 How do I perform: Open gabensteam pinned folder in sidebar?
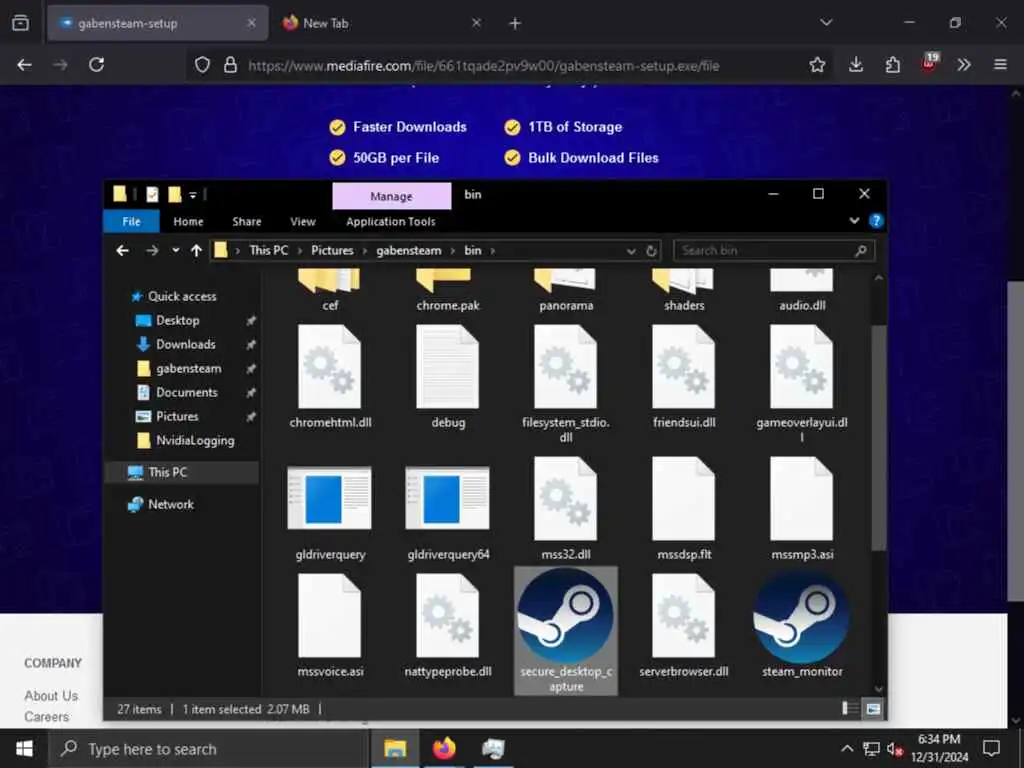pyautogui.click(x=189, y=368)
